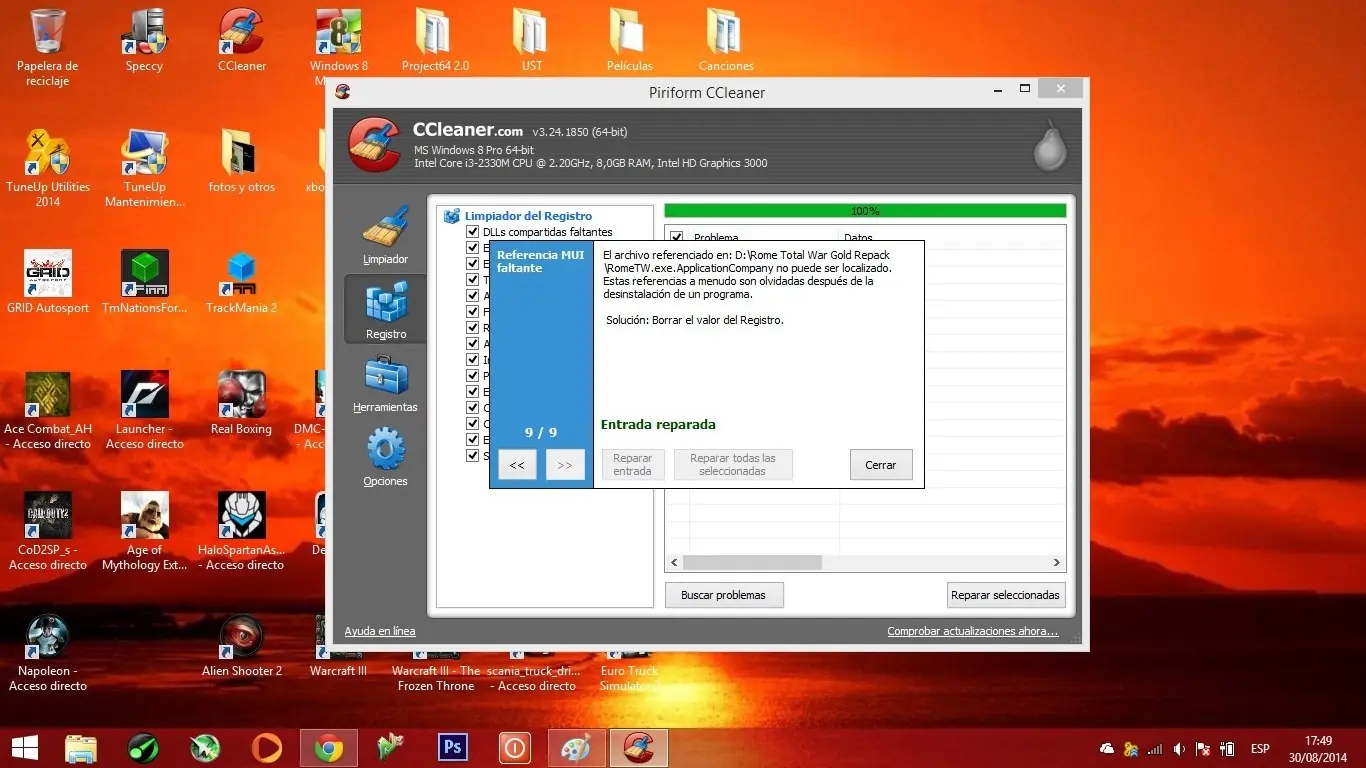The image size is (1366, 768).
Task: Click the >> next issue button
Action: pyautogui.click(x=565, y=465)
